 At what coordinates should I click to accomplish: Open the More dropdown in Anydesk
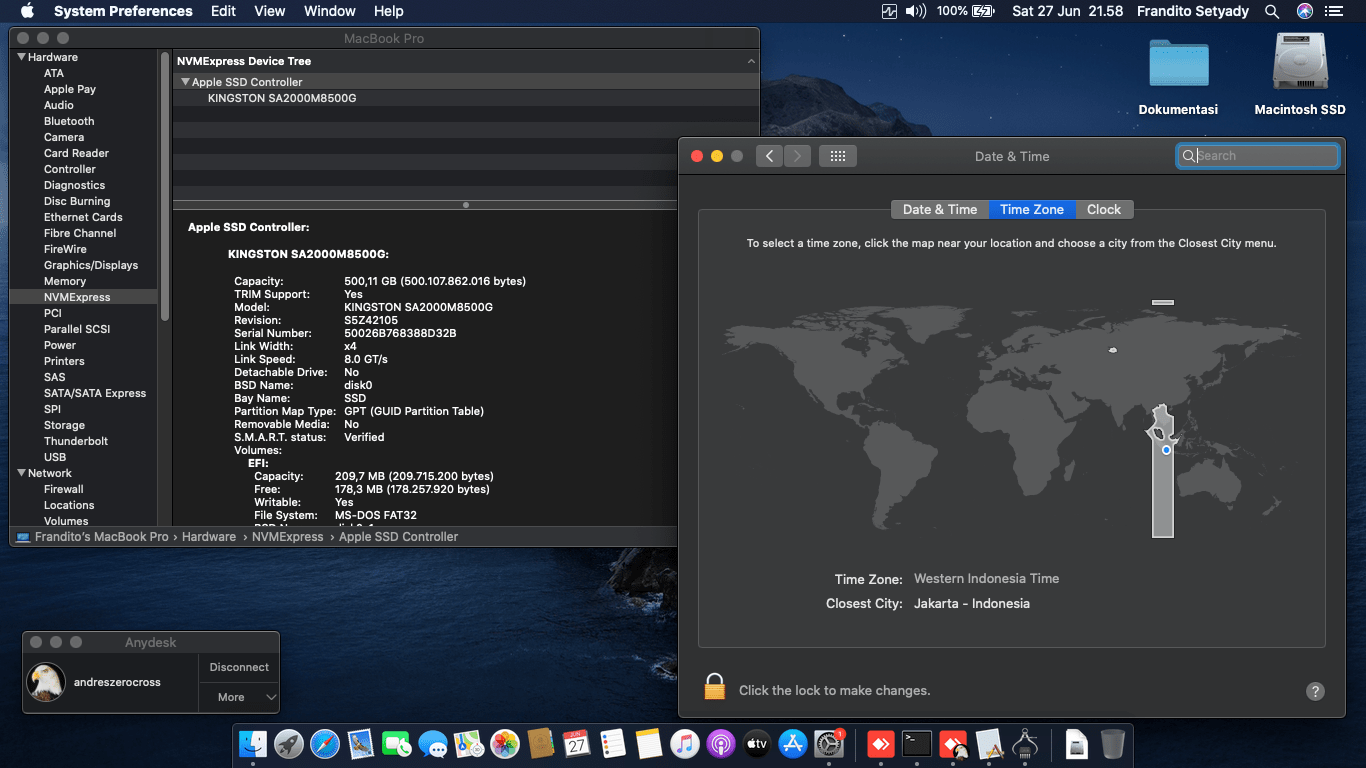pos(239,697)
